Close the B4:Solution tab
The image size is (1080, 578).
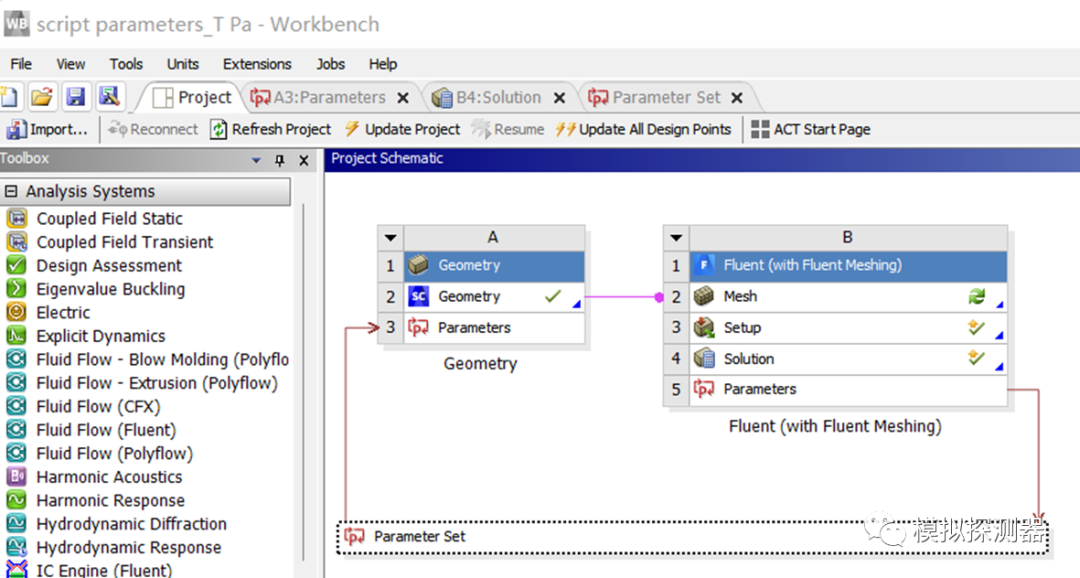coord(560,98)
